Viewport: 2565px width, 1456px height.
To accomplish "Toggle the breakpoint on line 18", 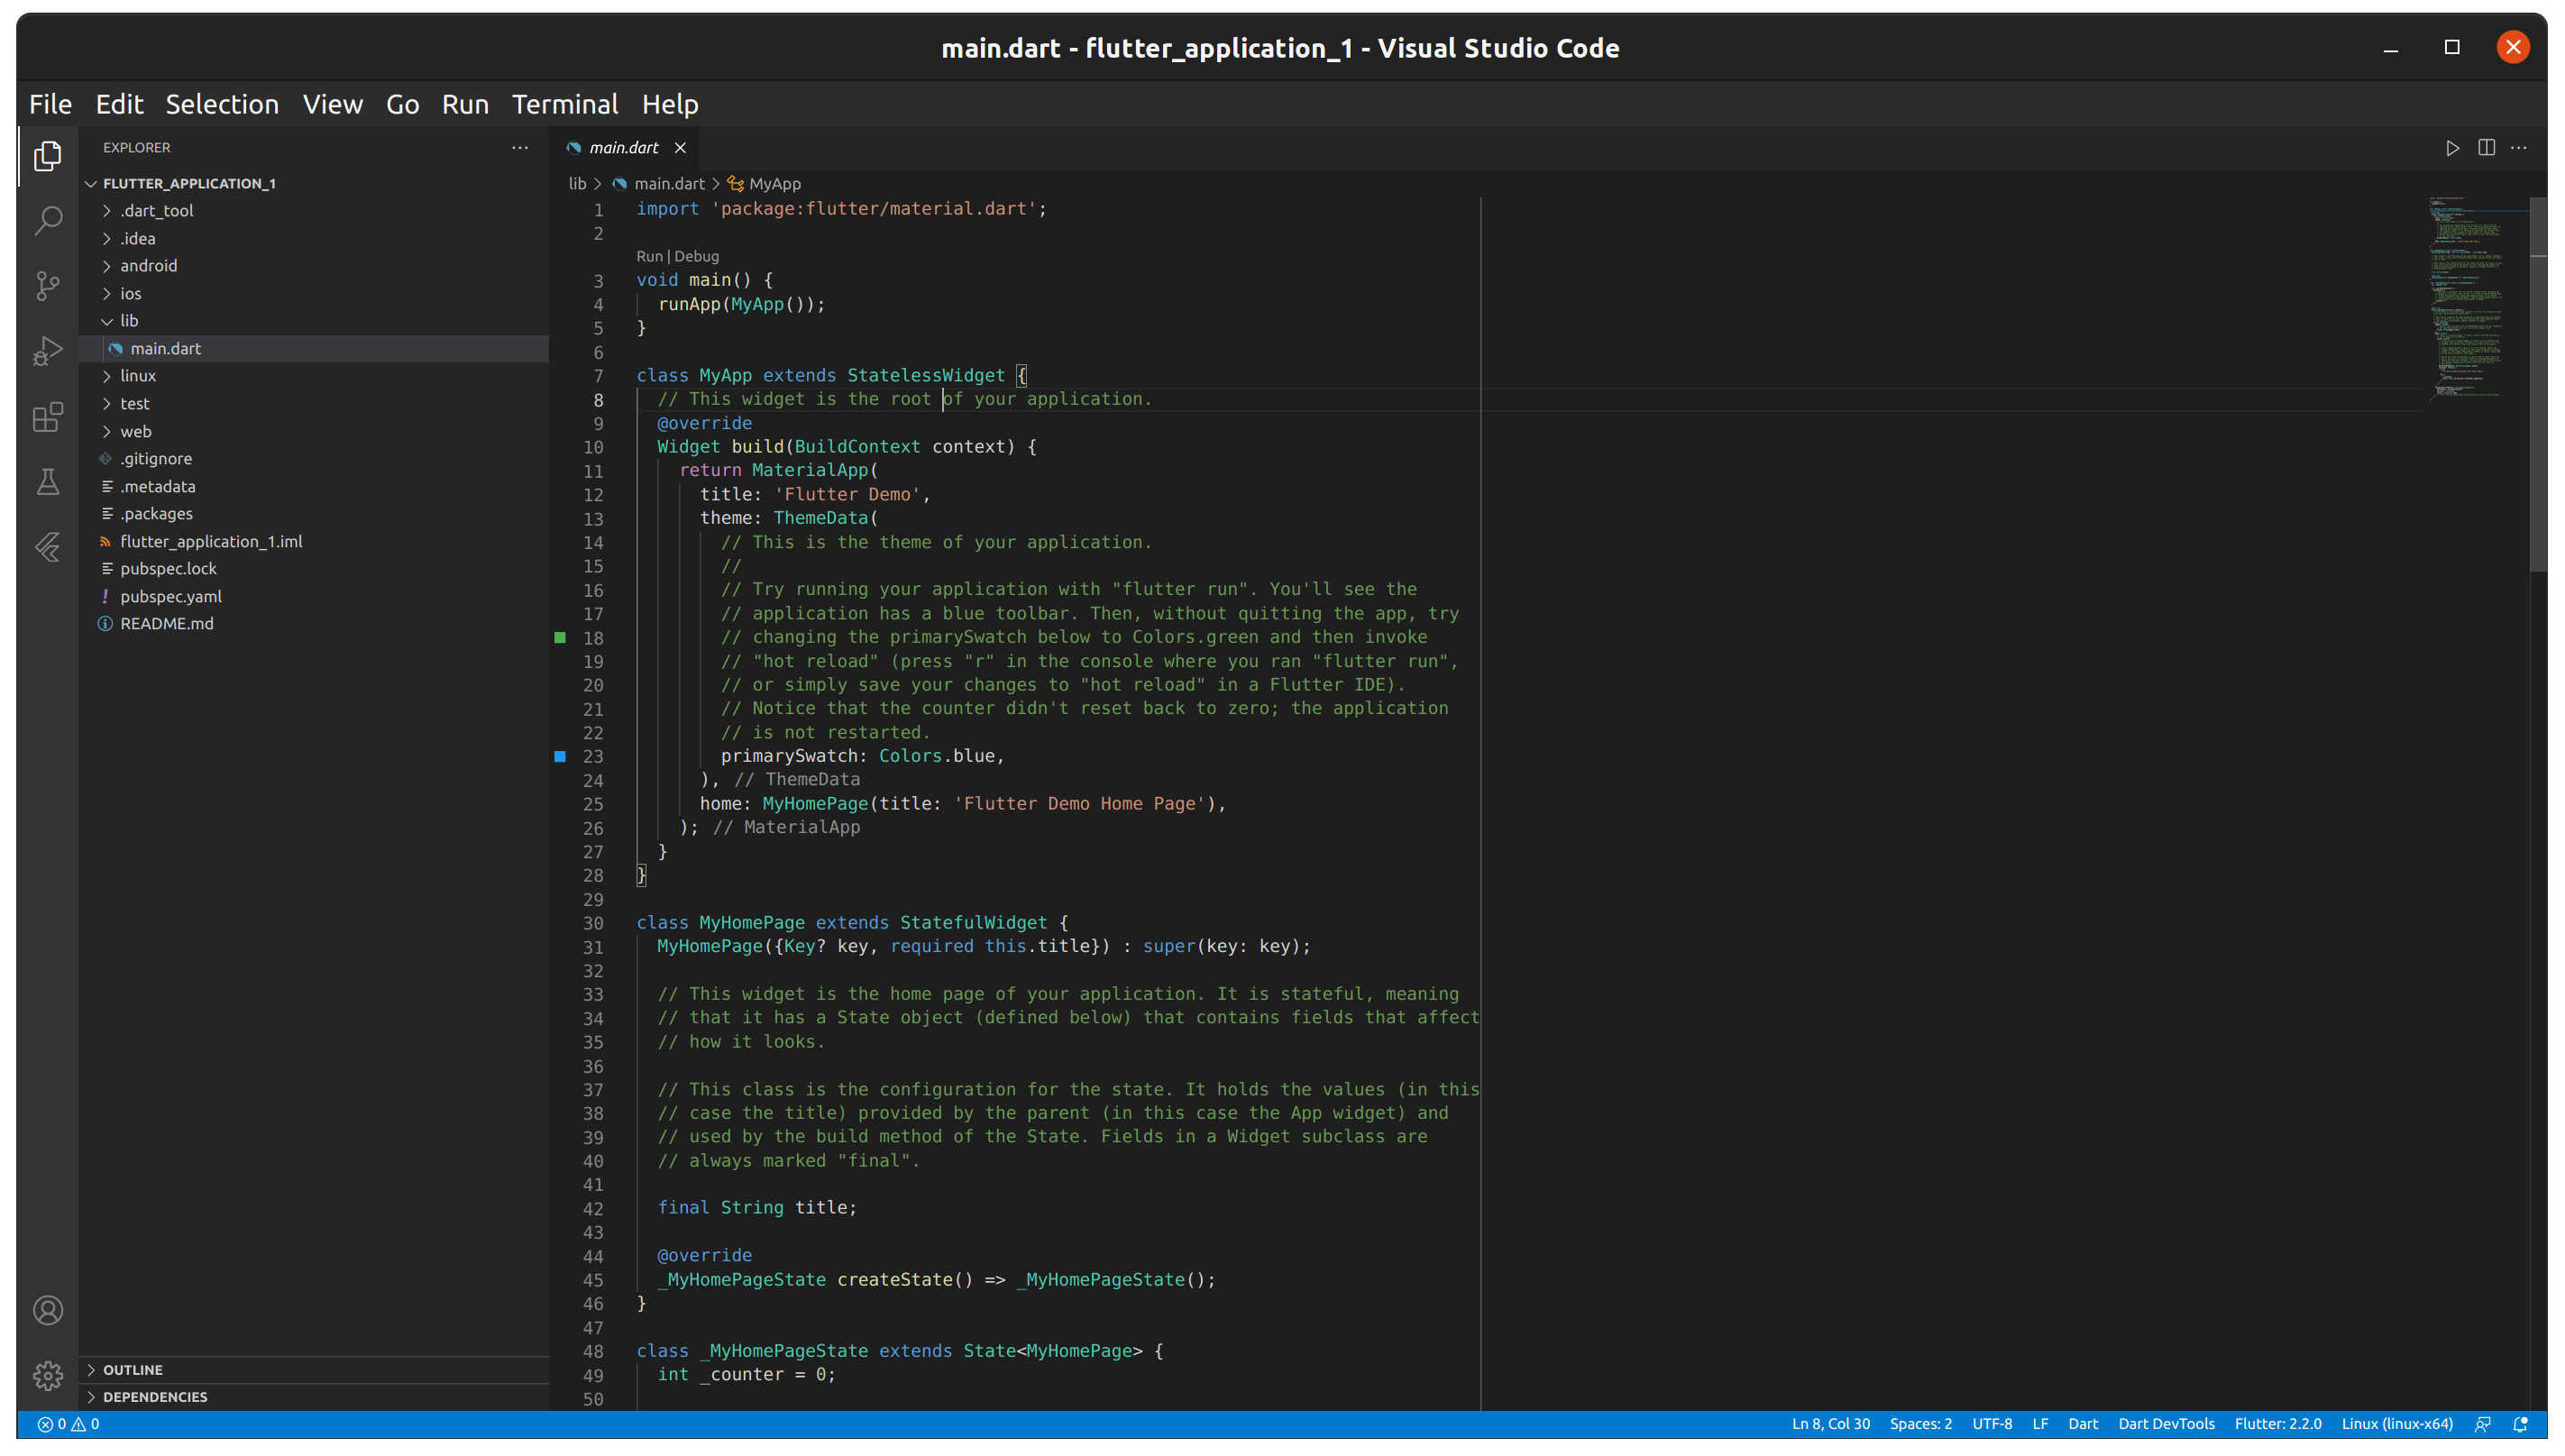I will pyautogui.click(x=558, y=637).
